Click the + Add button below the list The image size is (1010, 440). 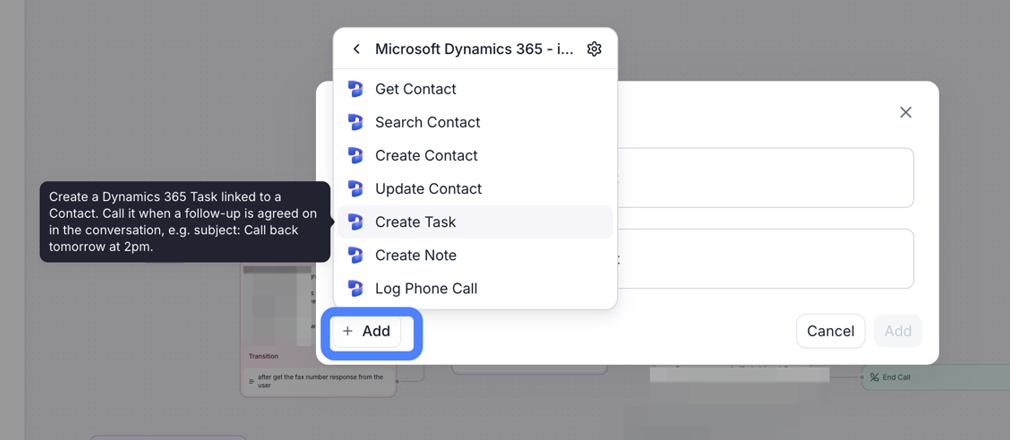[367, 331]
